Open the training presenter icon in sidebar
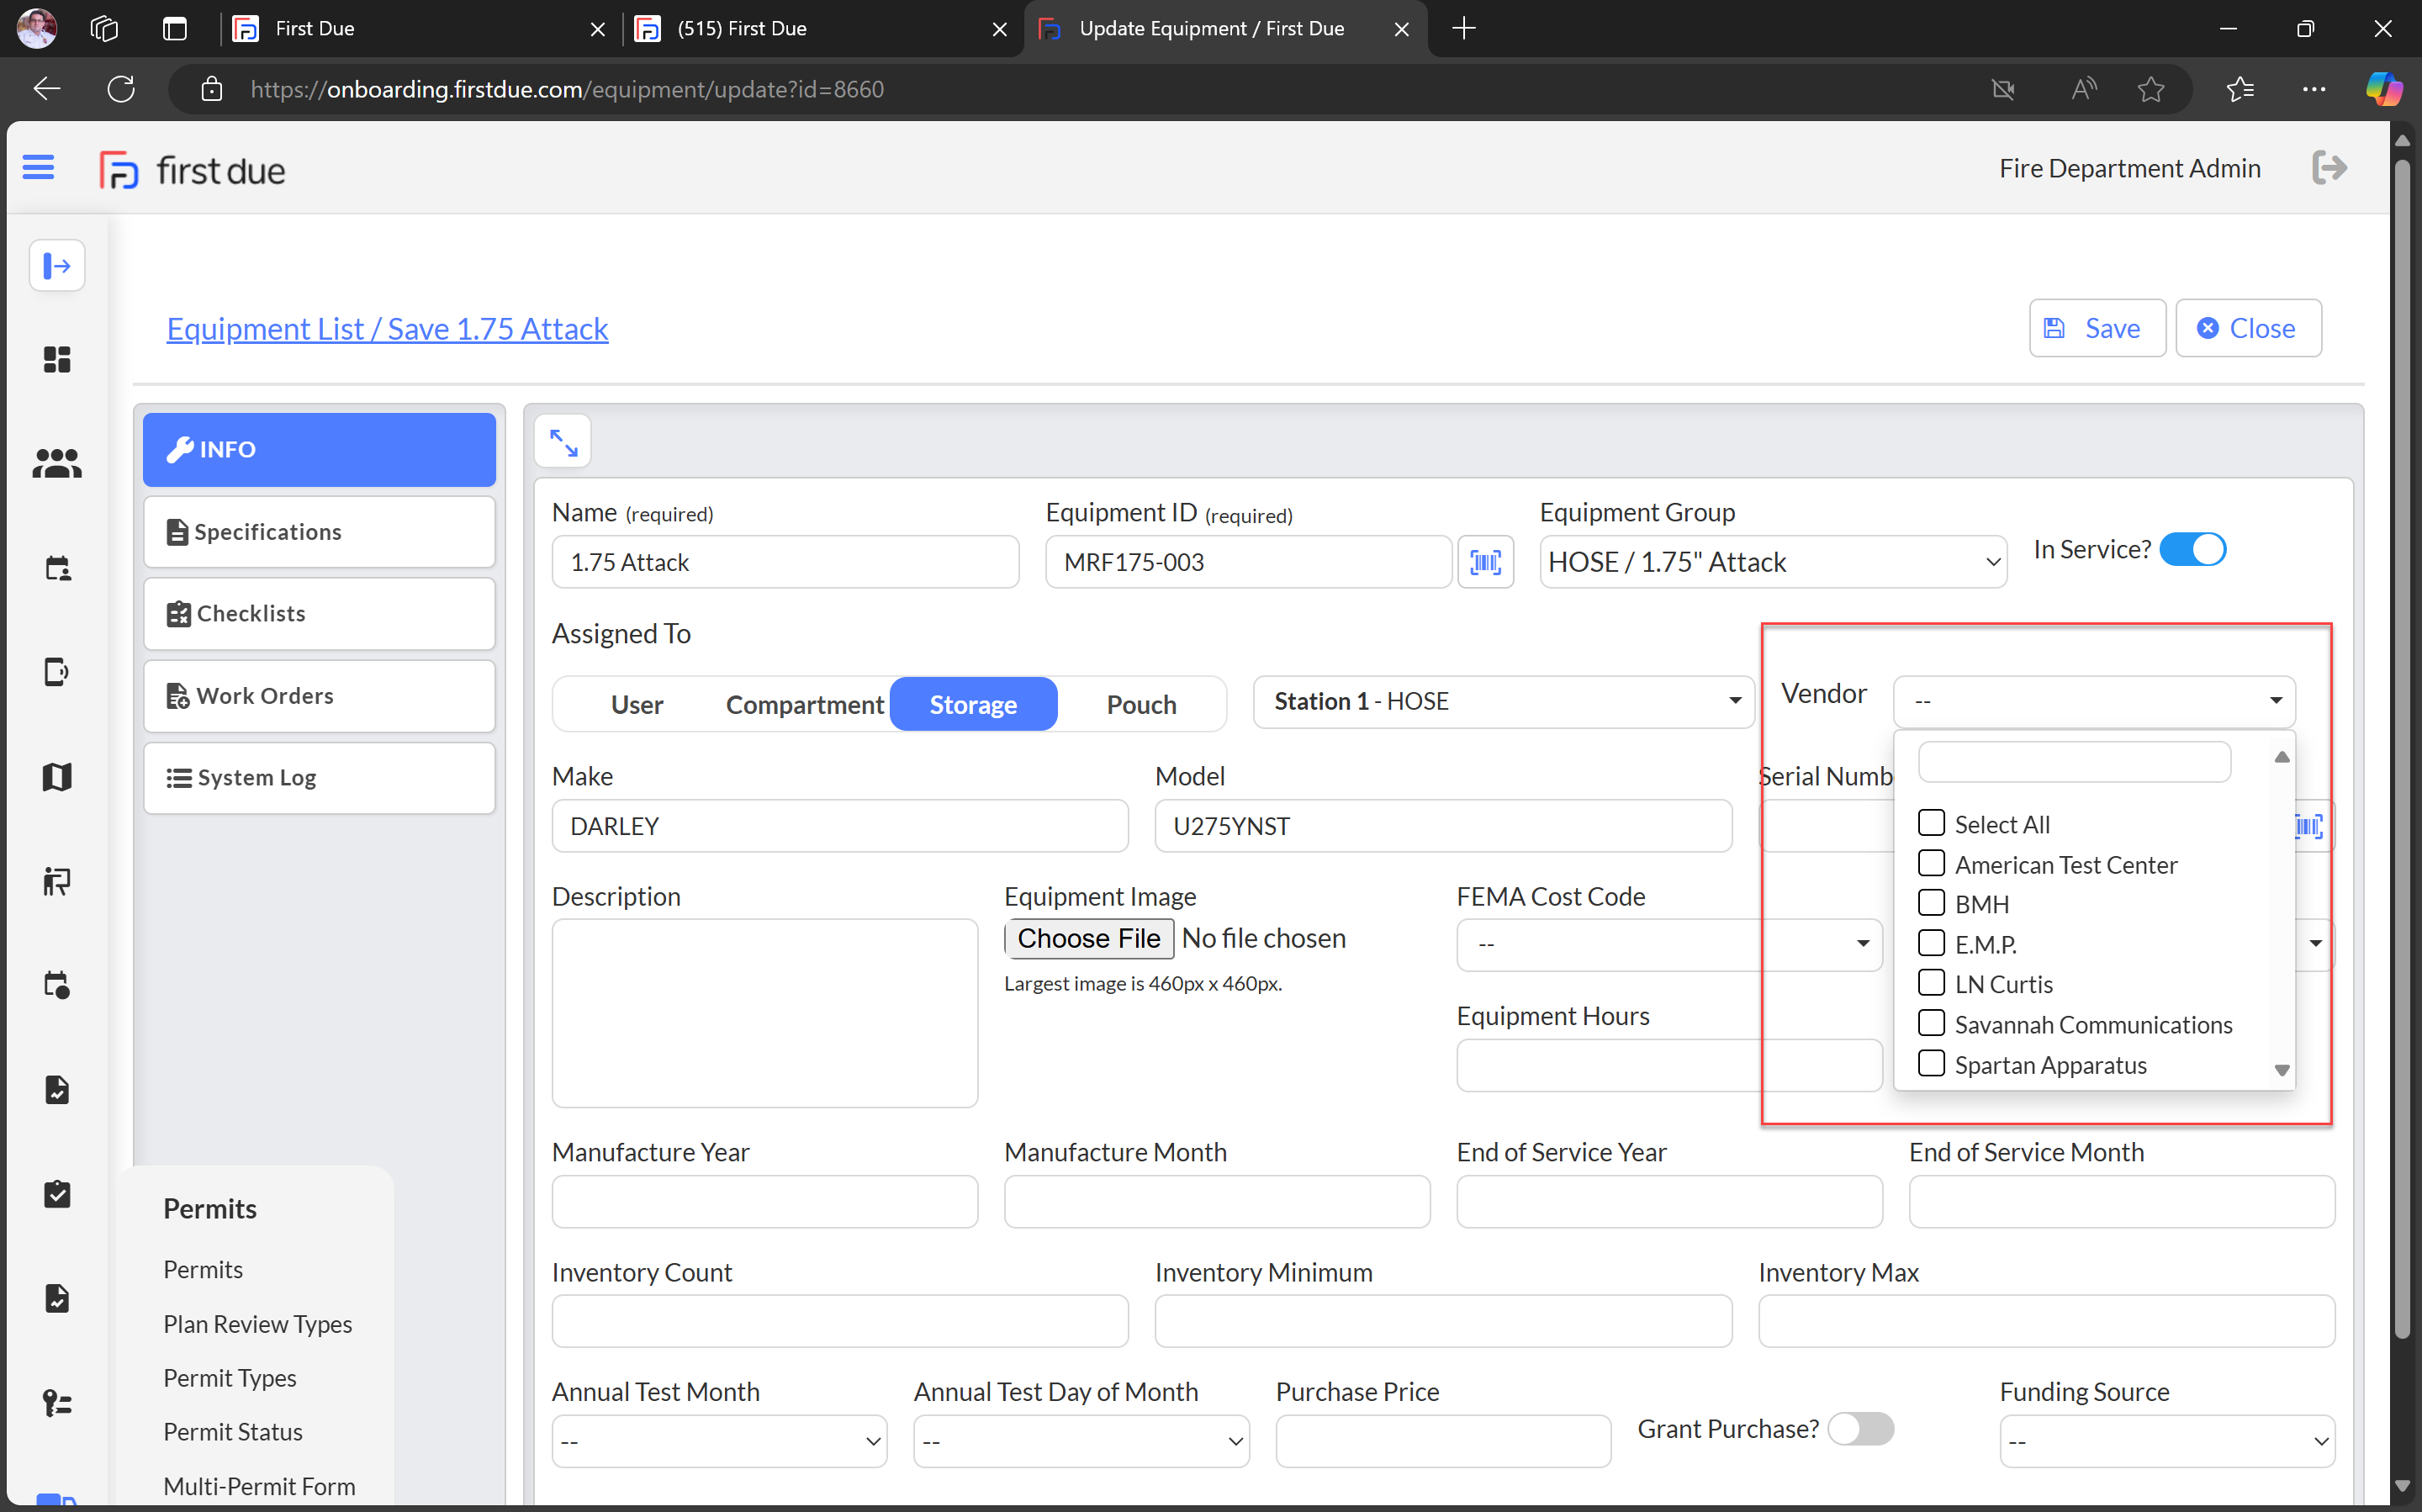Image resolution: width=2422 pixels, height=1512 pixels. [57, 881]
